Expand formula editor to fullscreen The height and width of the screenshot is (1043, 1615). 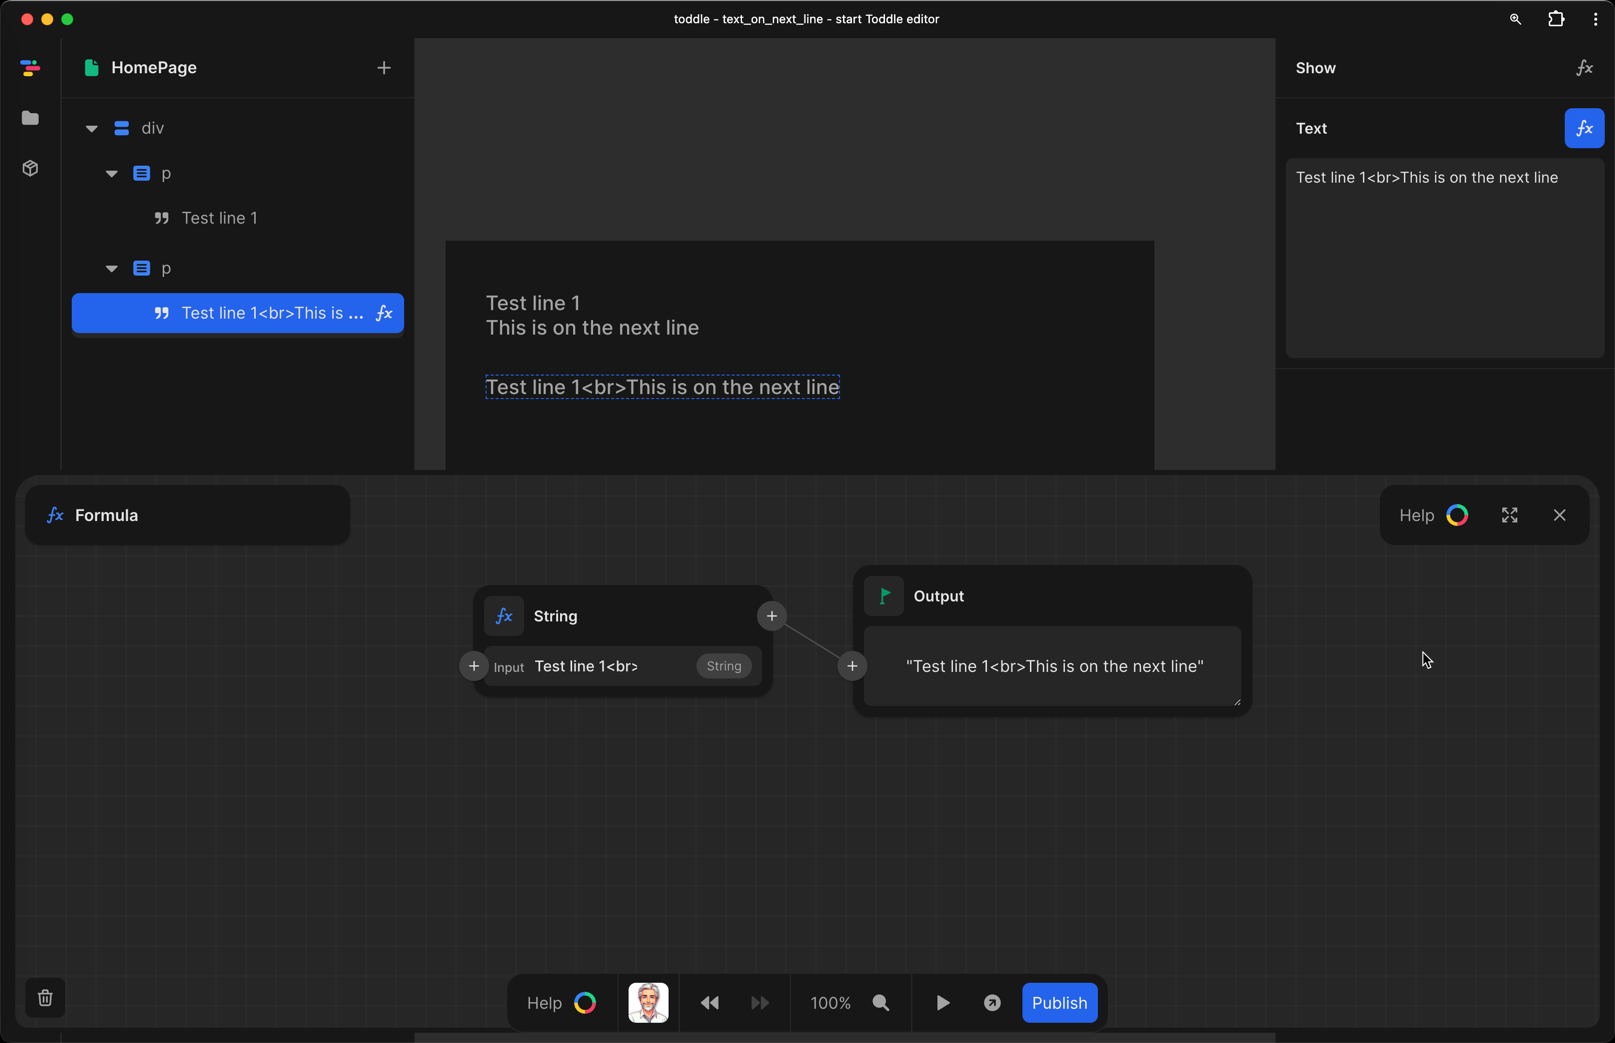(1509, 515)
